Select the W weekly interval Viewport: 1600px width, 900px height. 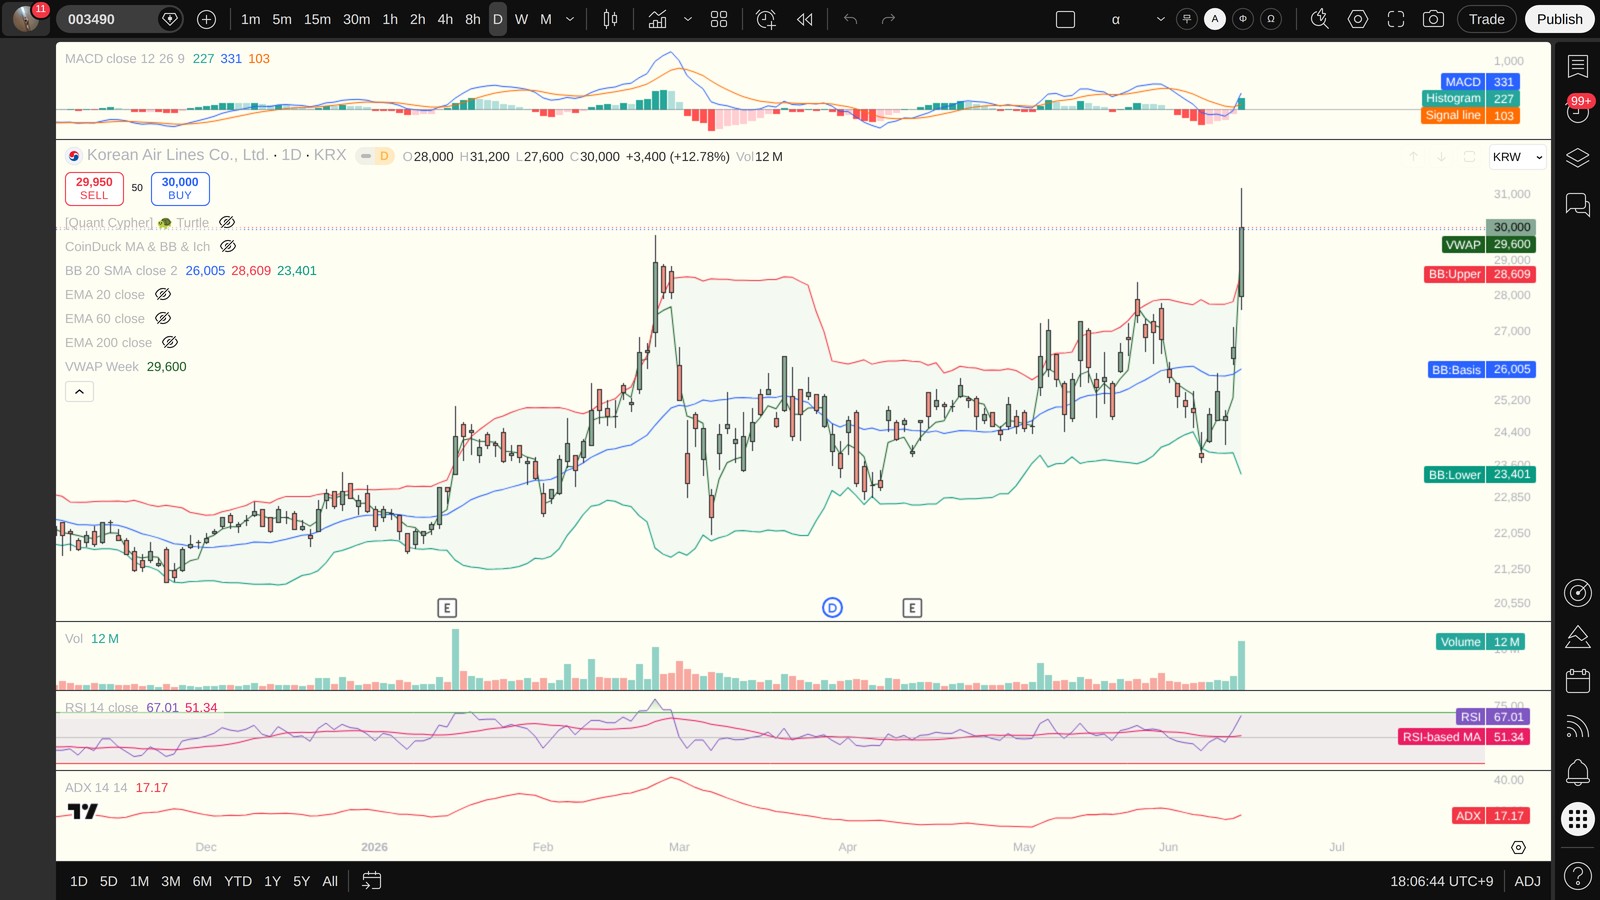(521, 19)
